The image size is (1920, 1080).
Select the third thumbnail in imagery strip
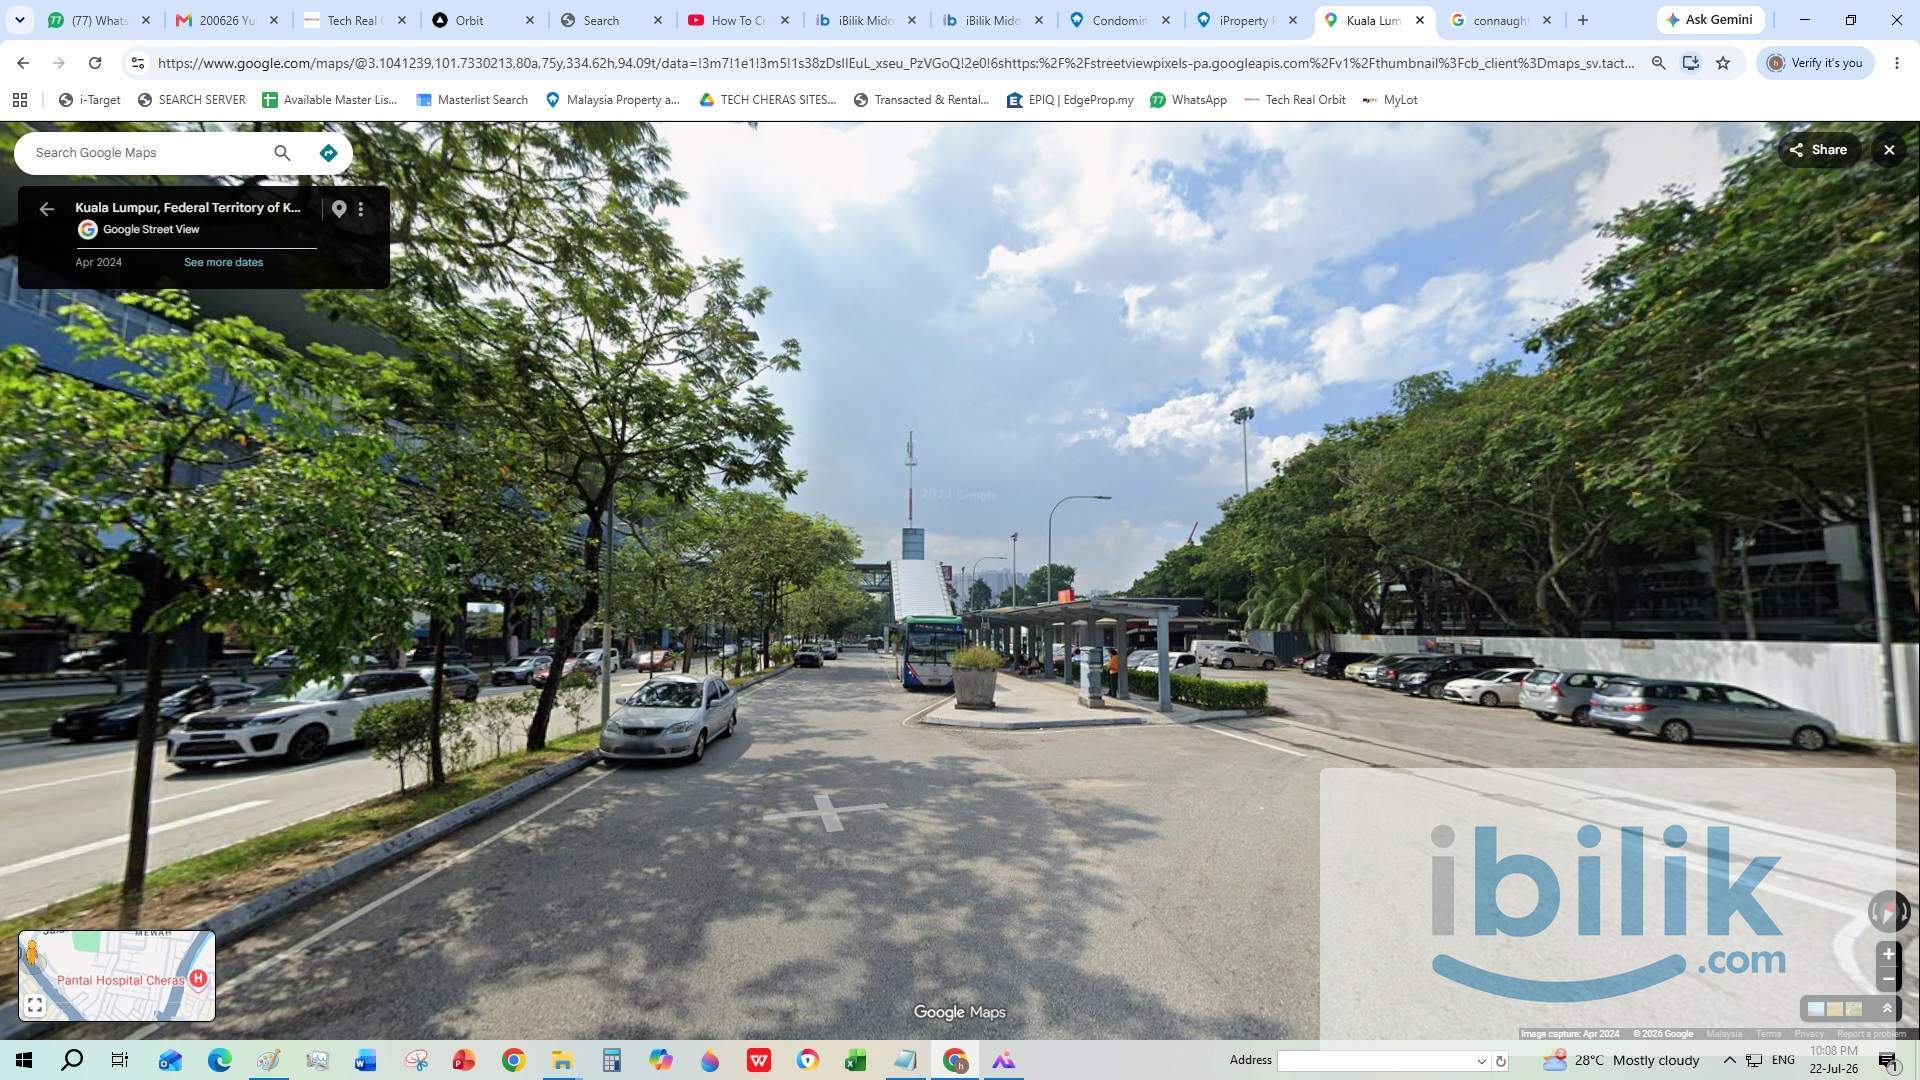1854,1009
